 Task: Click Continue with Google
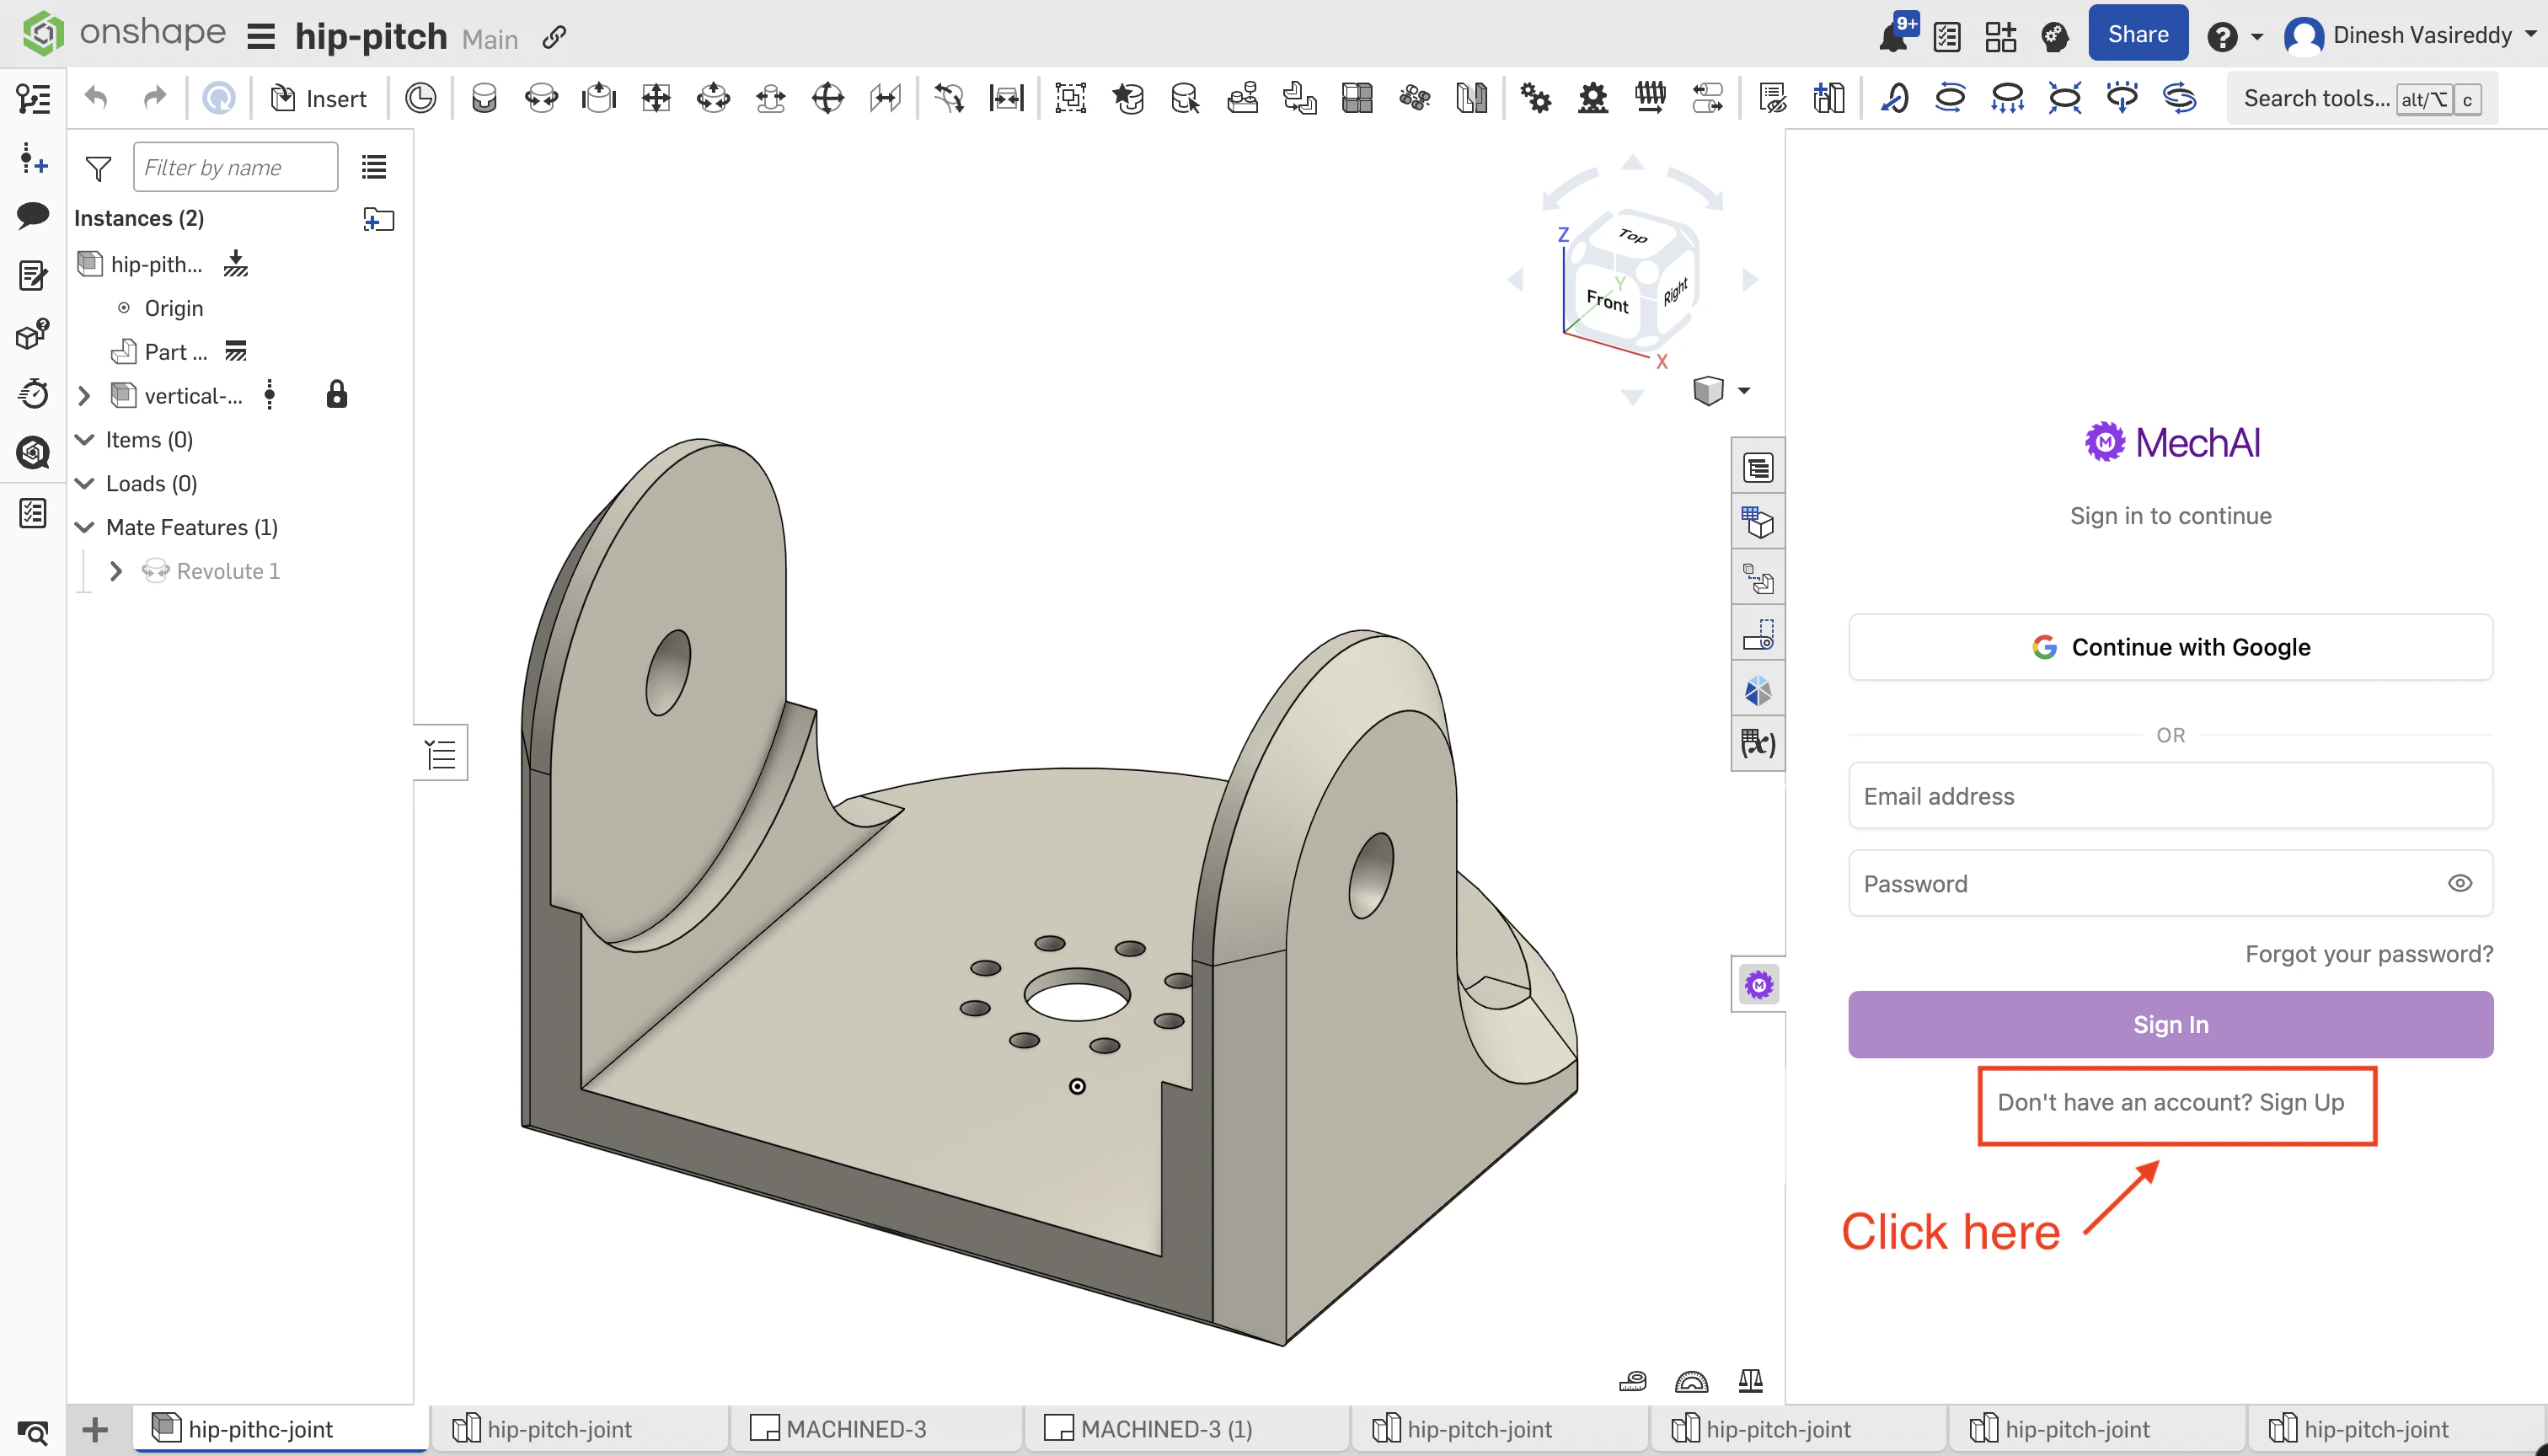tap(2170, 646)
